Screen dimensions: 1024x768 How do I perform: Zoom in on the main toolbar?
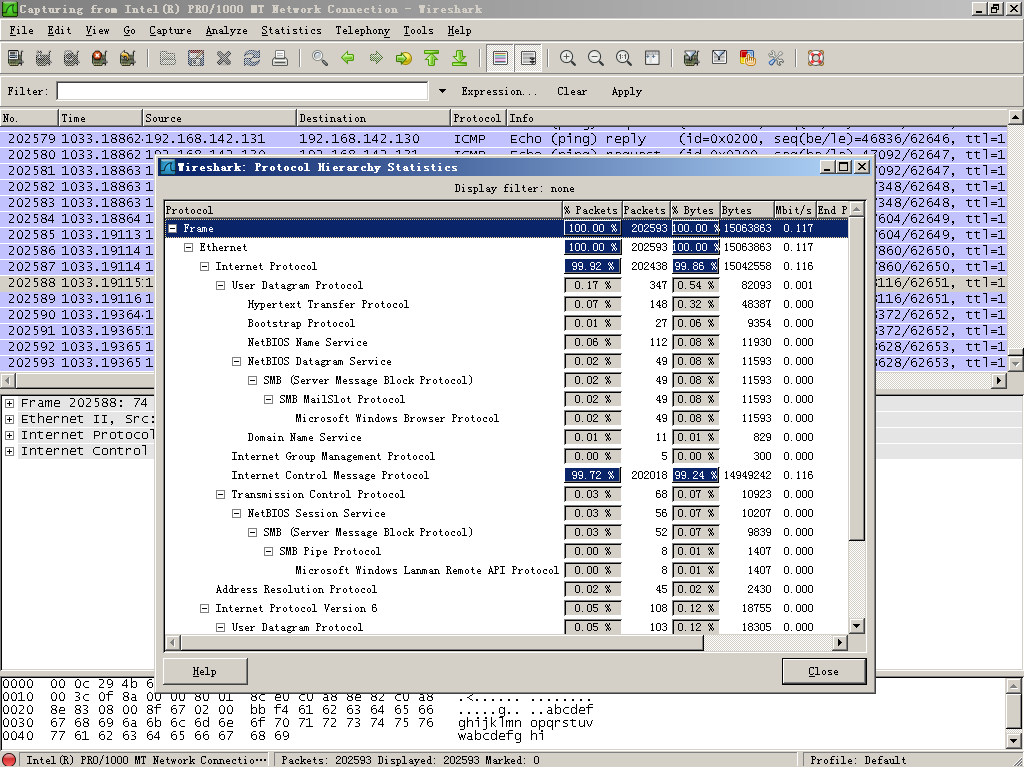[x=568, y=58]
